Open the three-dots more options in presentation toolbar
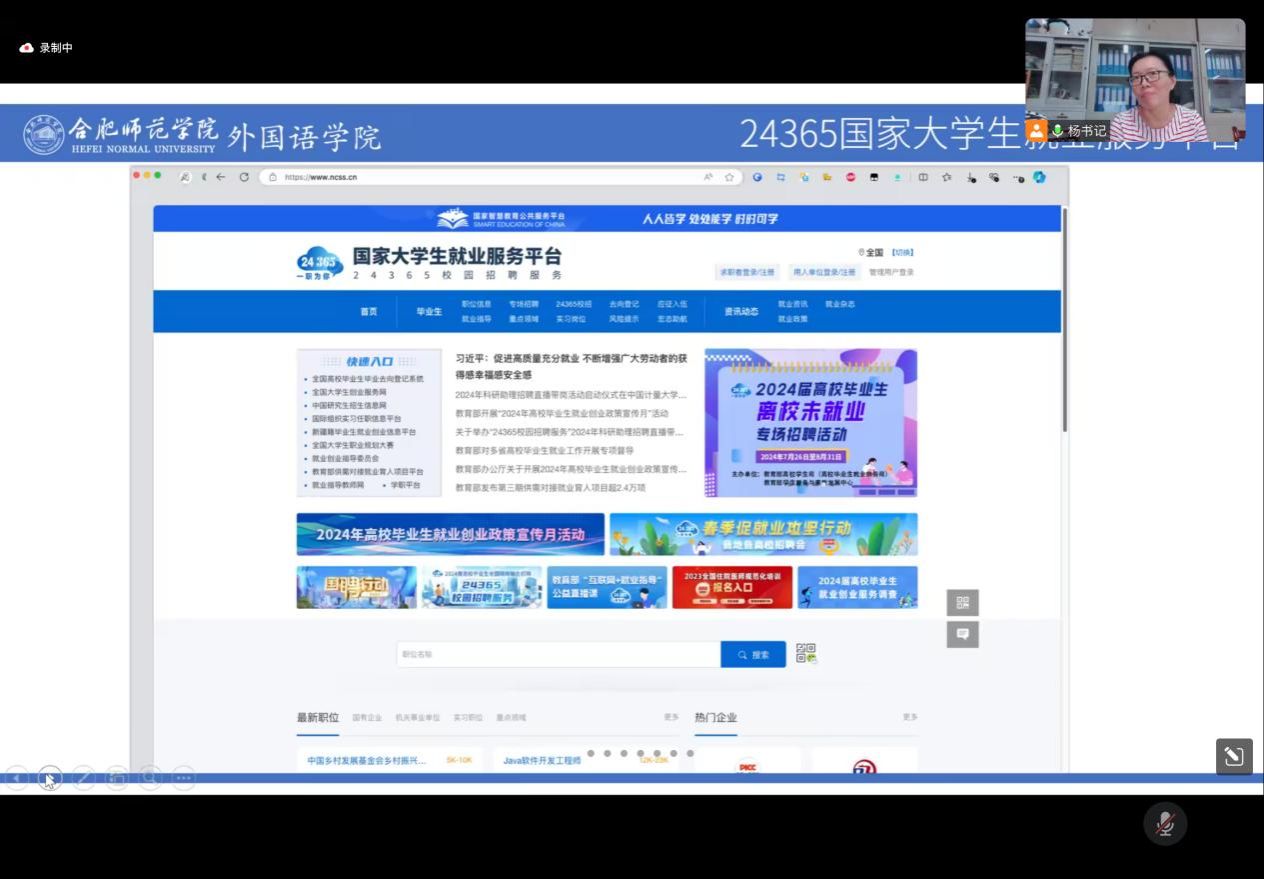Screen dimensions: 1264x879 [183, 778]
